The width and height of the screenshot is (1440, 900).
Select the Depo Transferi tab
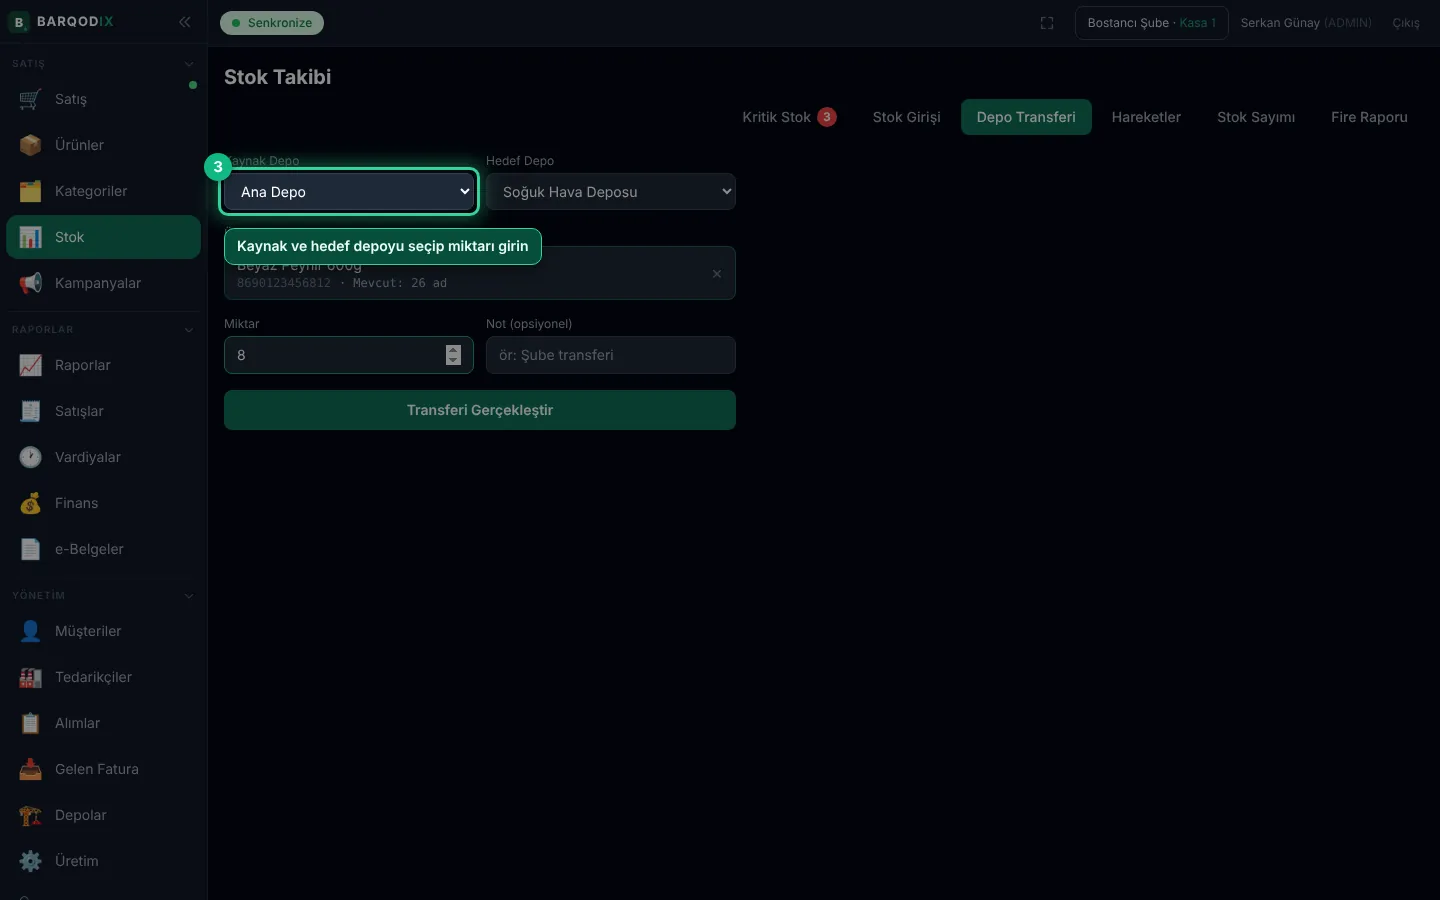coord(1026,117)
